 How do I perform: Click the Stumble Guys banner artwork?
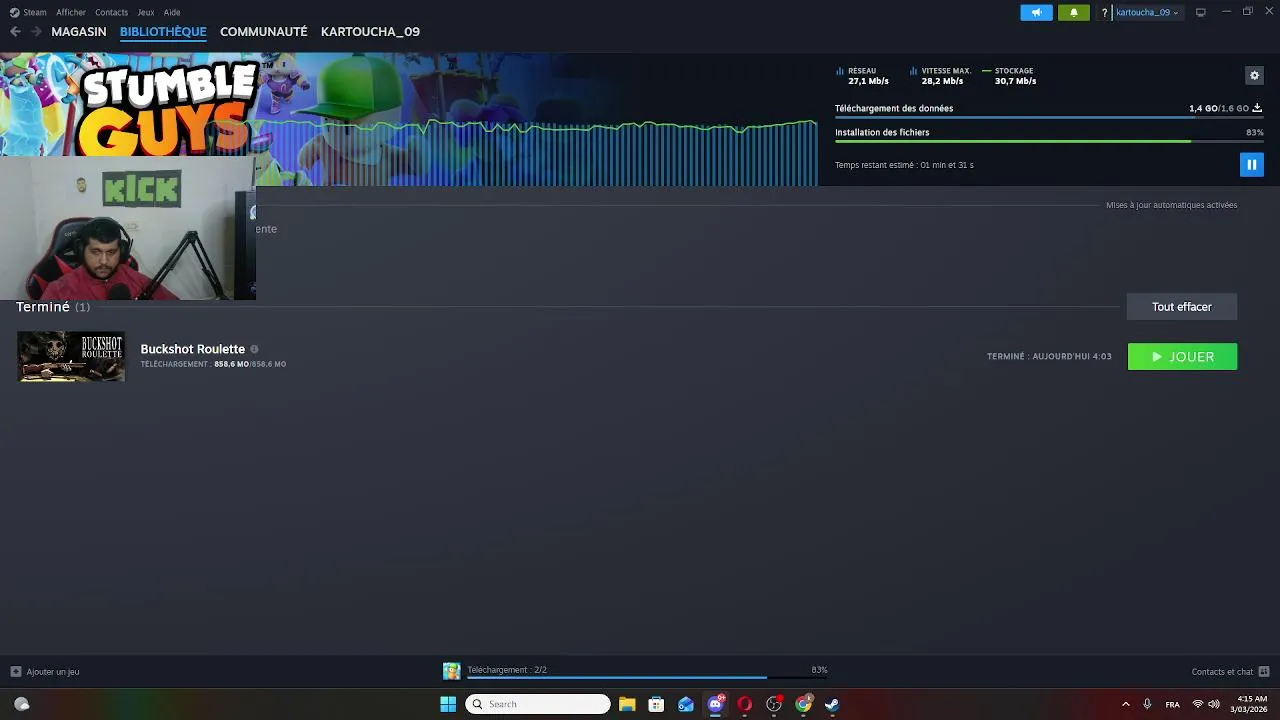408,119
